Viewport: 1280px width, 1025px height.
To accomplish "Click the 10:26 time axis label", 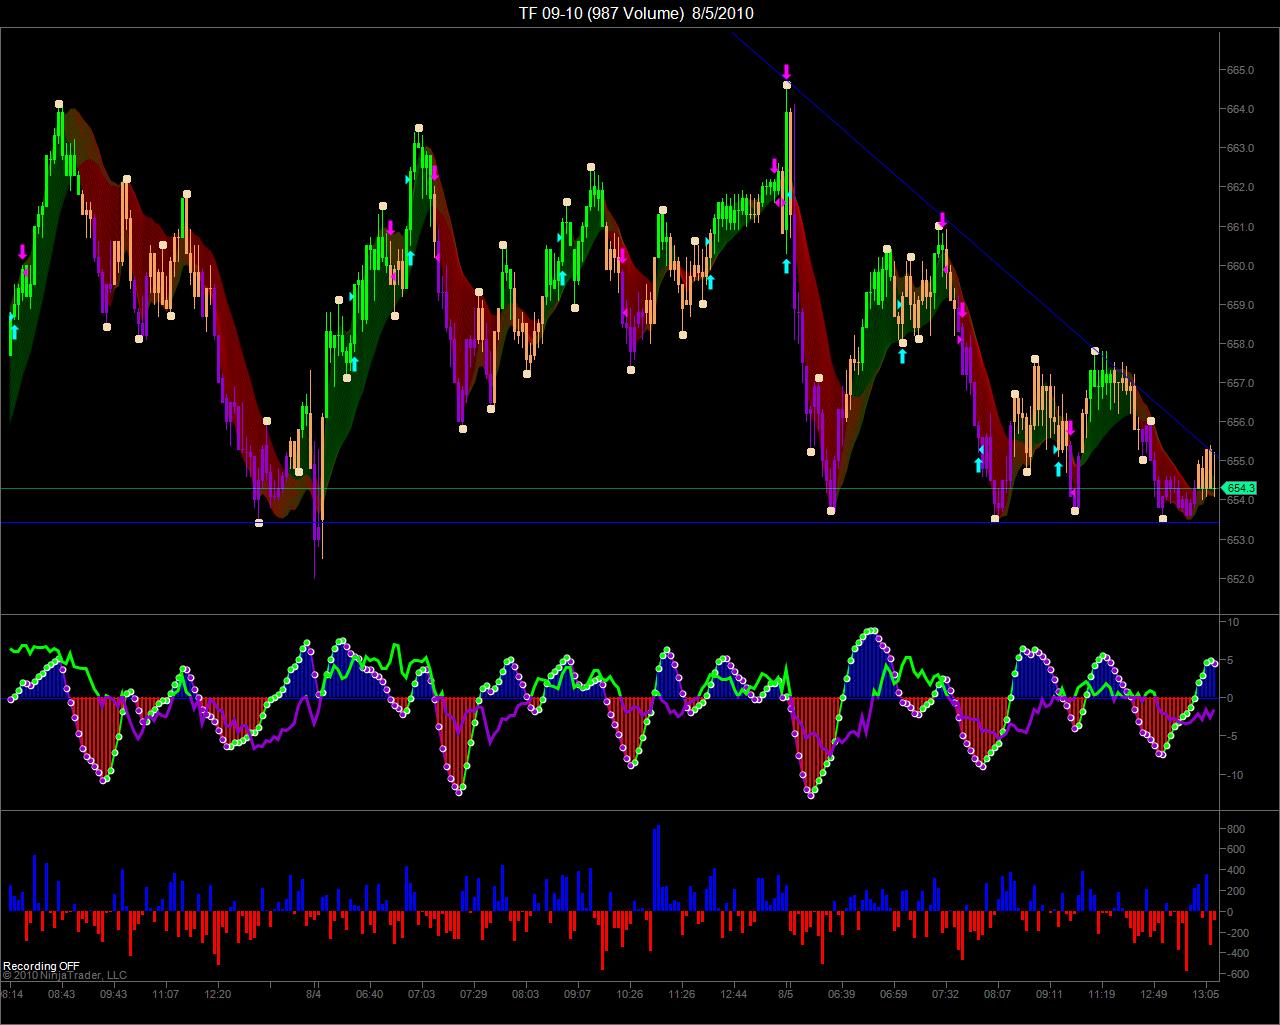I will click(629, 995).
